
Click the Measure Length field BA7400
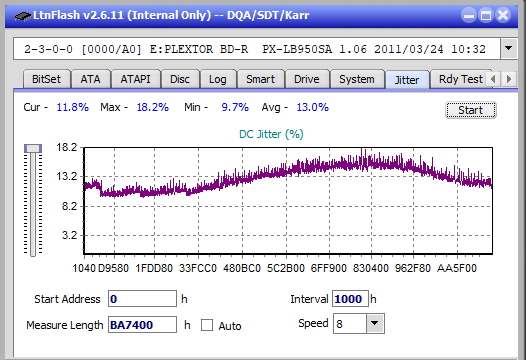click(x=142, y=325)
